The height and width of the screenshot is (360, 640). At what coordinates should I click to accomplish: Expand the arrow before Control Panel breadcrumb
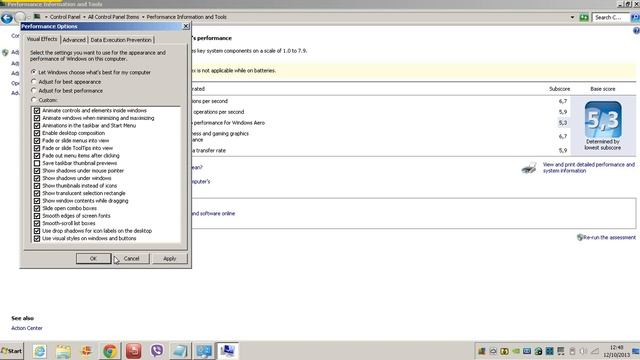46,17
